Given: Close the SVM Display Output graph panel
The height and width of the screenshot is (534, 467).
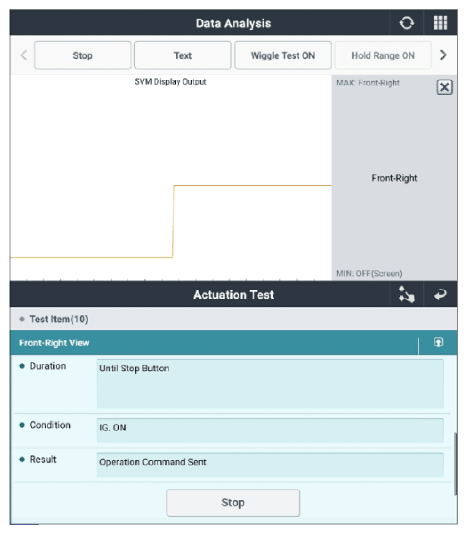Looking at the screenshot, I should pyautogui.click(x=445, y=88).
